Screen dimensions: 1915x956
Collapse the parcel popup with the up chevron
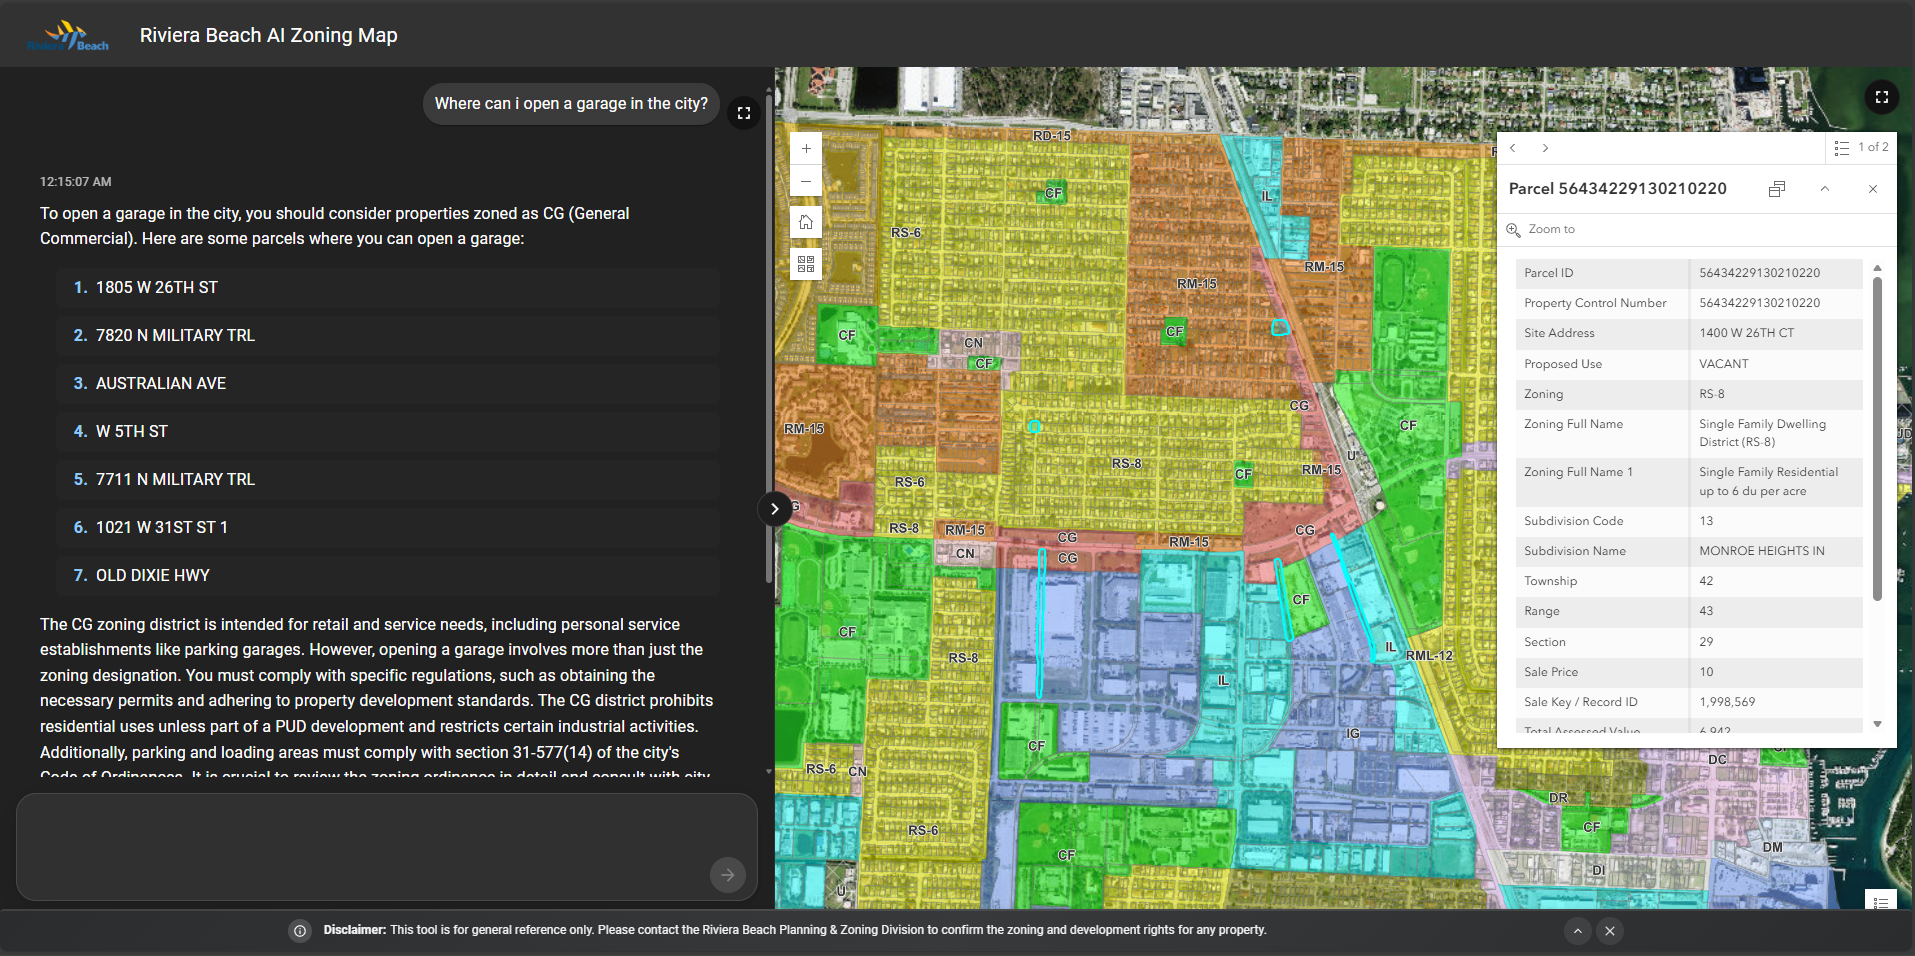pos(1825,188)
